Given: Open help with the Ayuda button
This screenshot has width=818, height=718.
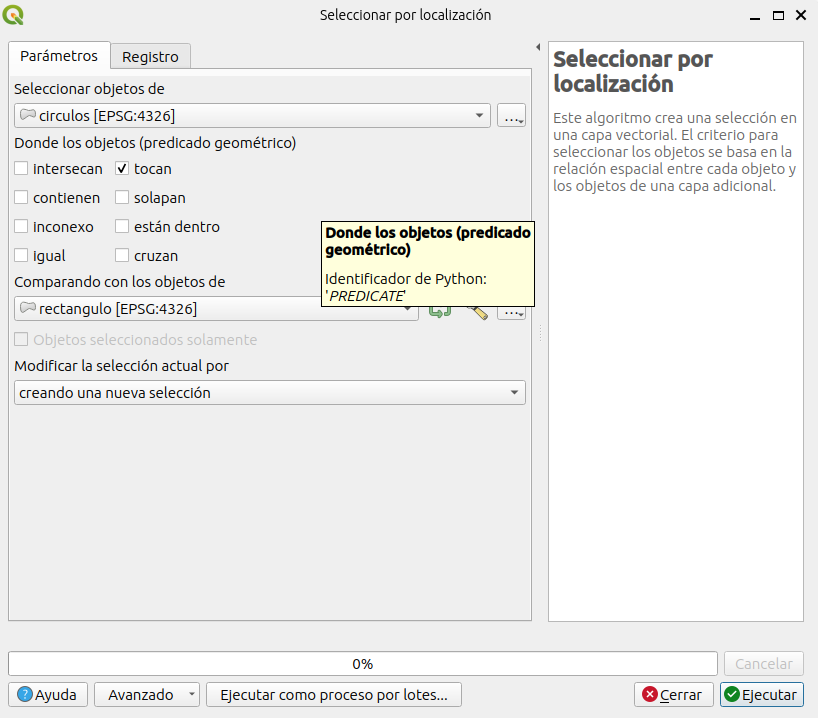Looking at the screenshot, I should (48, 694).
